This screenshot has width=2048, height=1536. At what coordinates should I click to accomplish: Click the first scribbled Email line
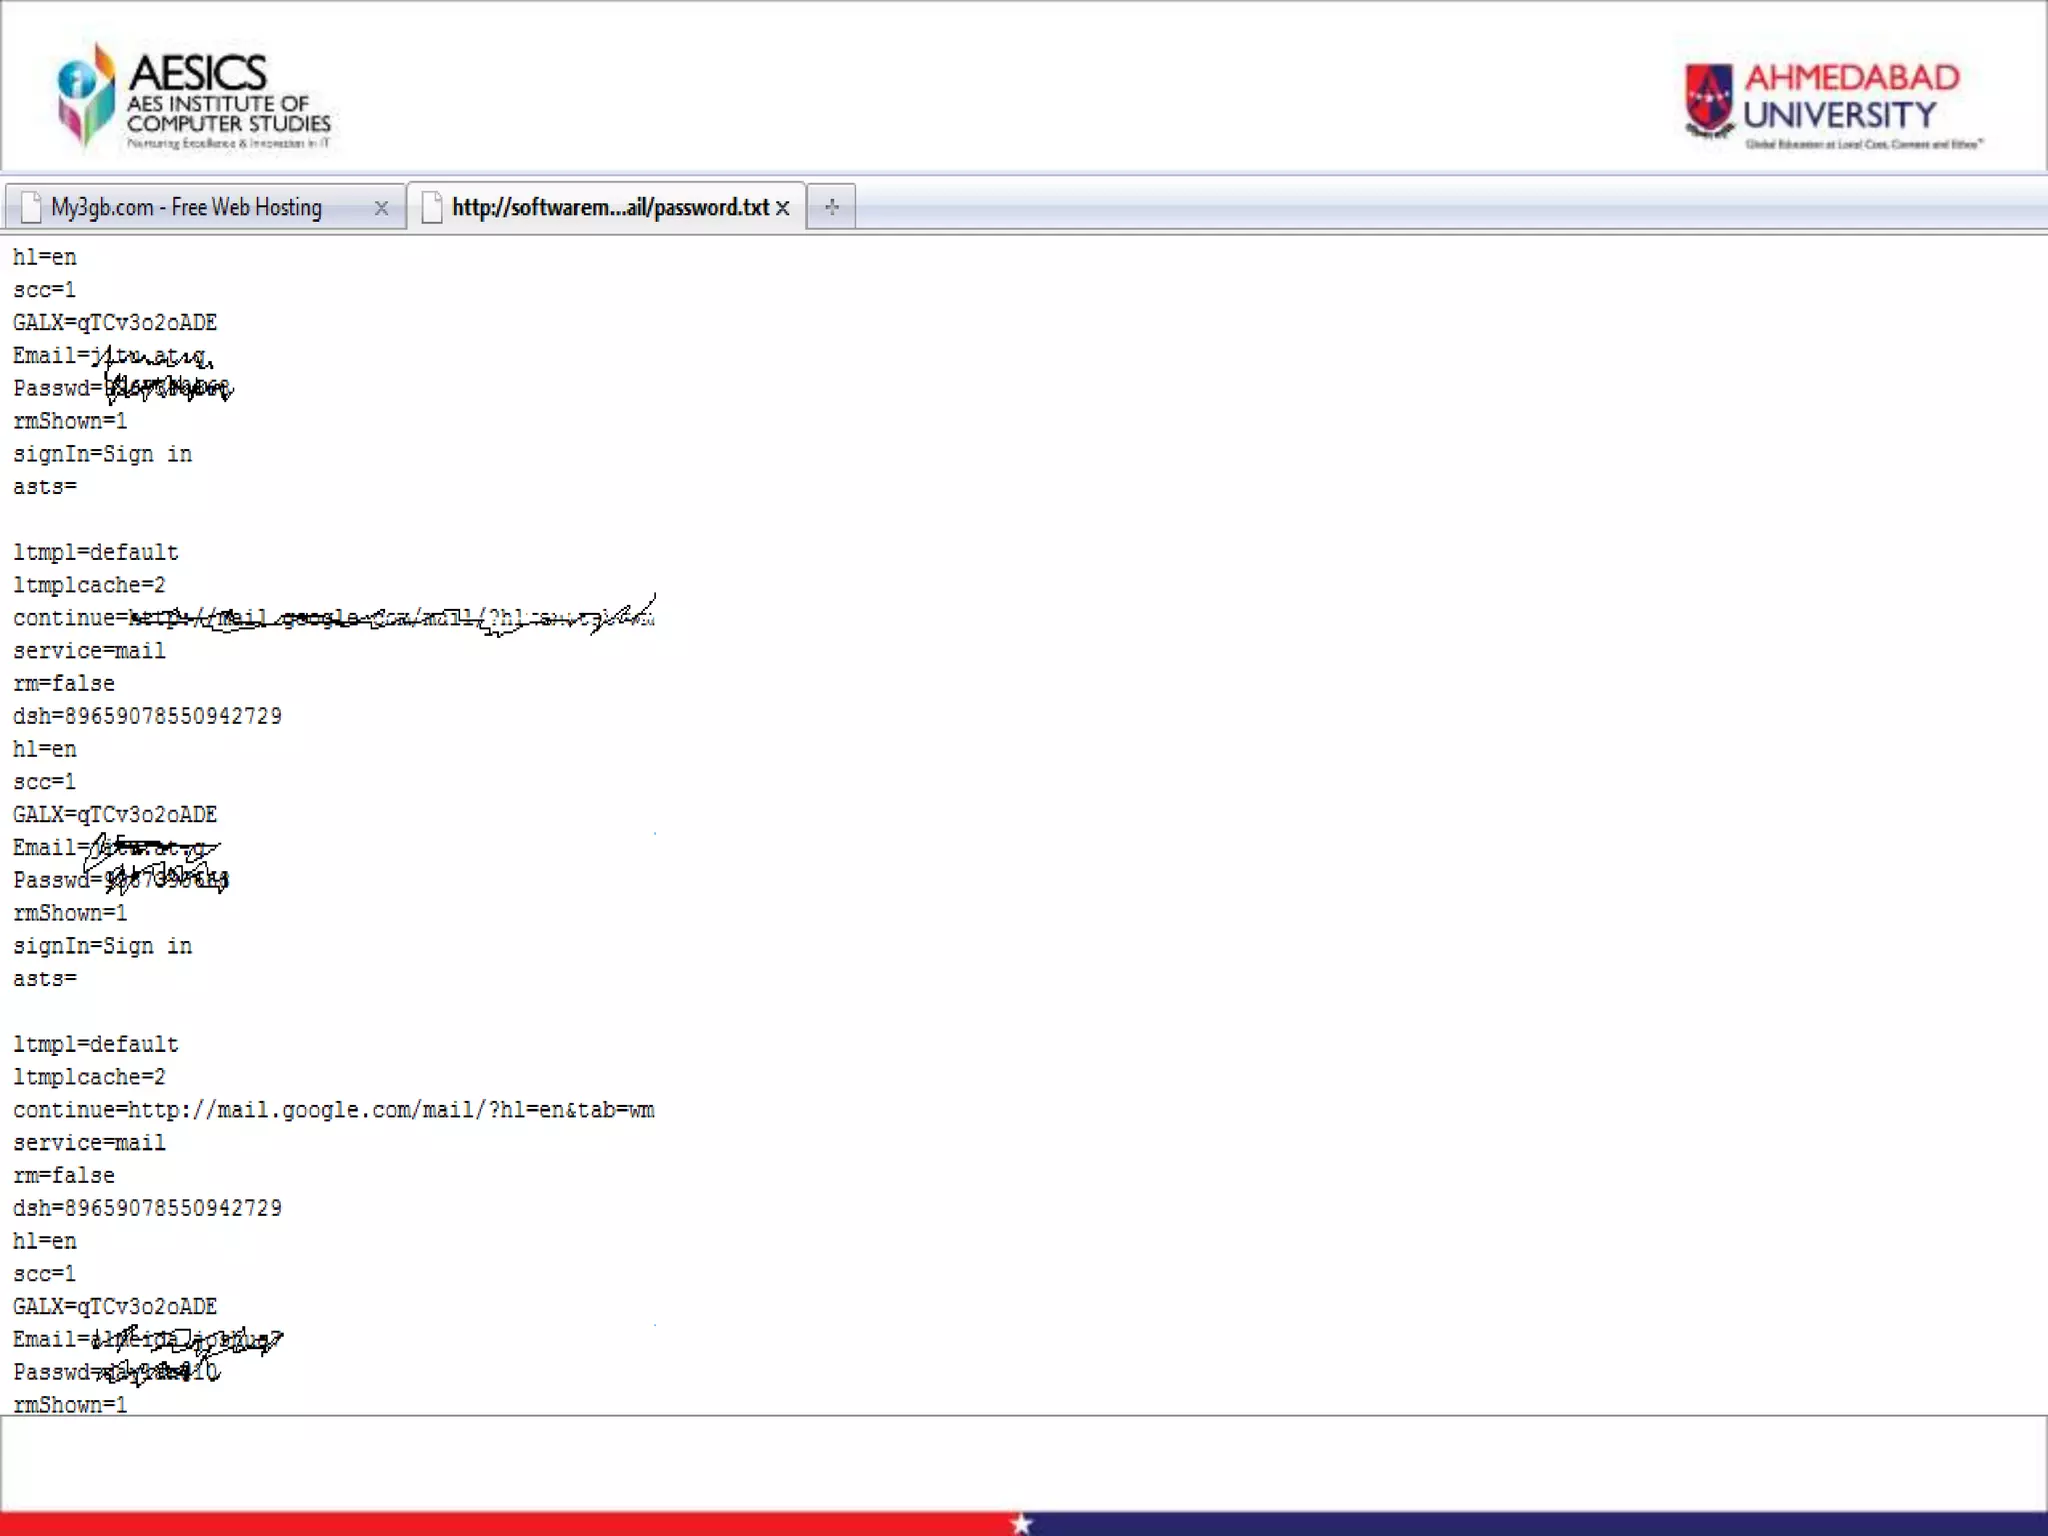point(112,356)
